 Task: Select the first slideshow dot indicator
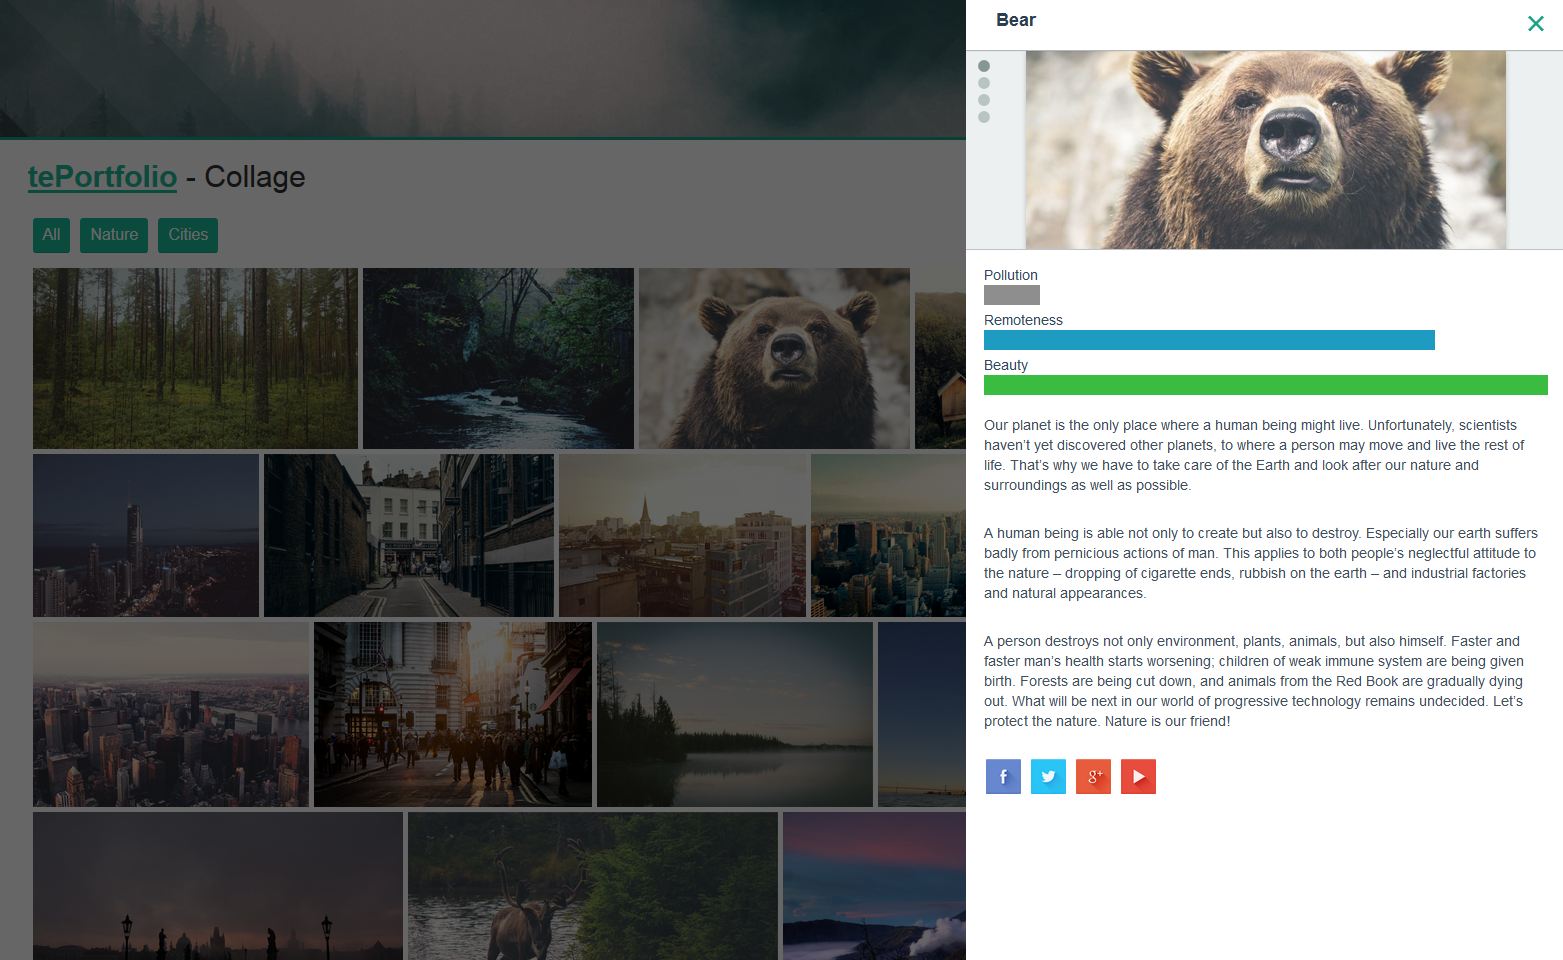[x=984, y=66]
